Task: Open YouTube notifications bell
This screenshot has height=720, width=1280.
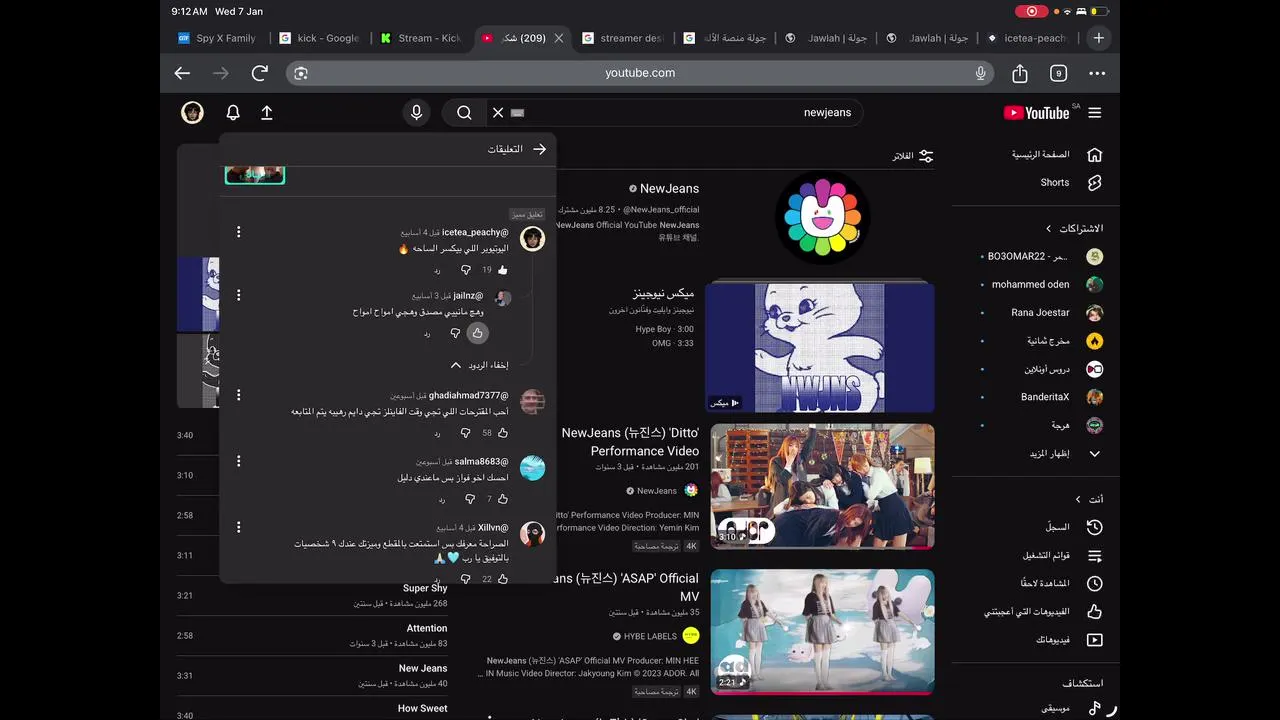Action: click(x=233, y=113)
